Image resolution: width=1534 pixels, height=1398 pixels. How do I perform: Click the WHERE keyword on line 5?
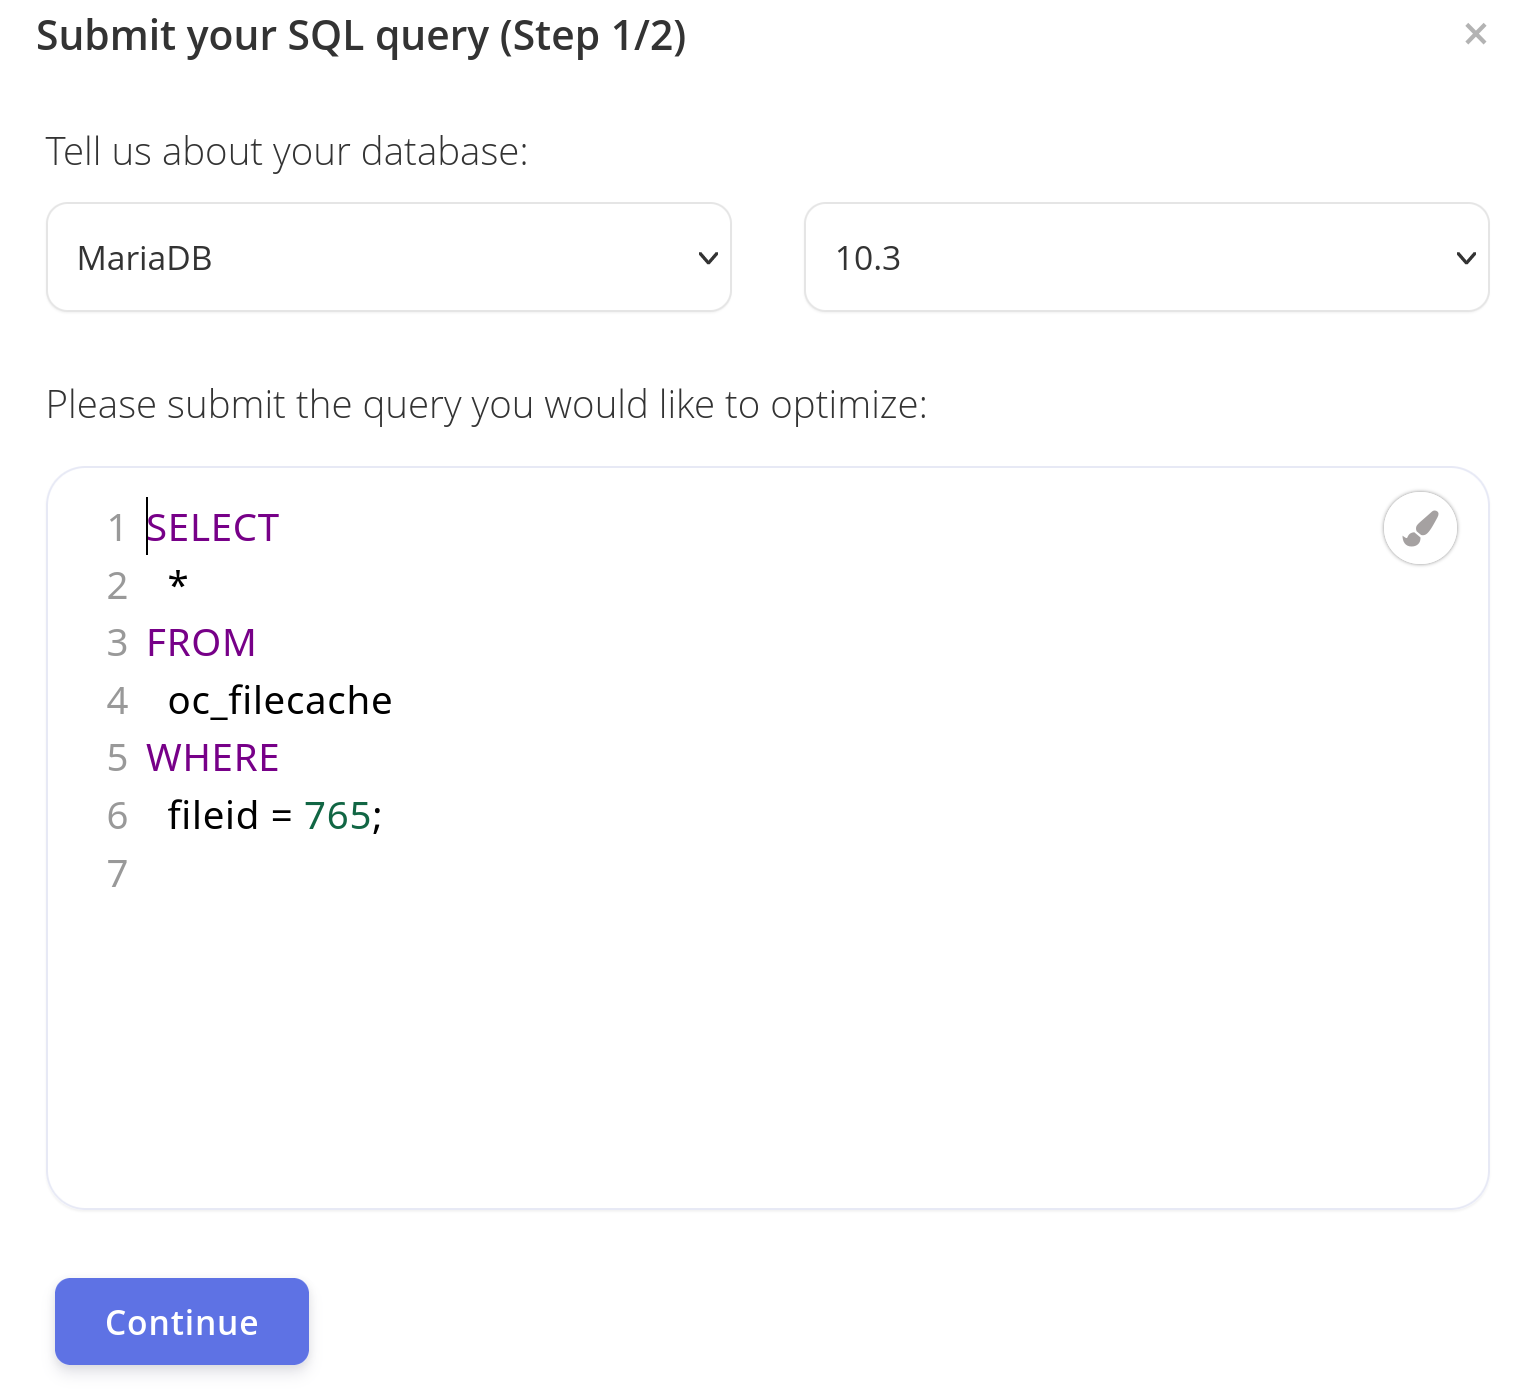[212, 758]
